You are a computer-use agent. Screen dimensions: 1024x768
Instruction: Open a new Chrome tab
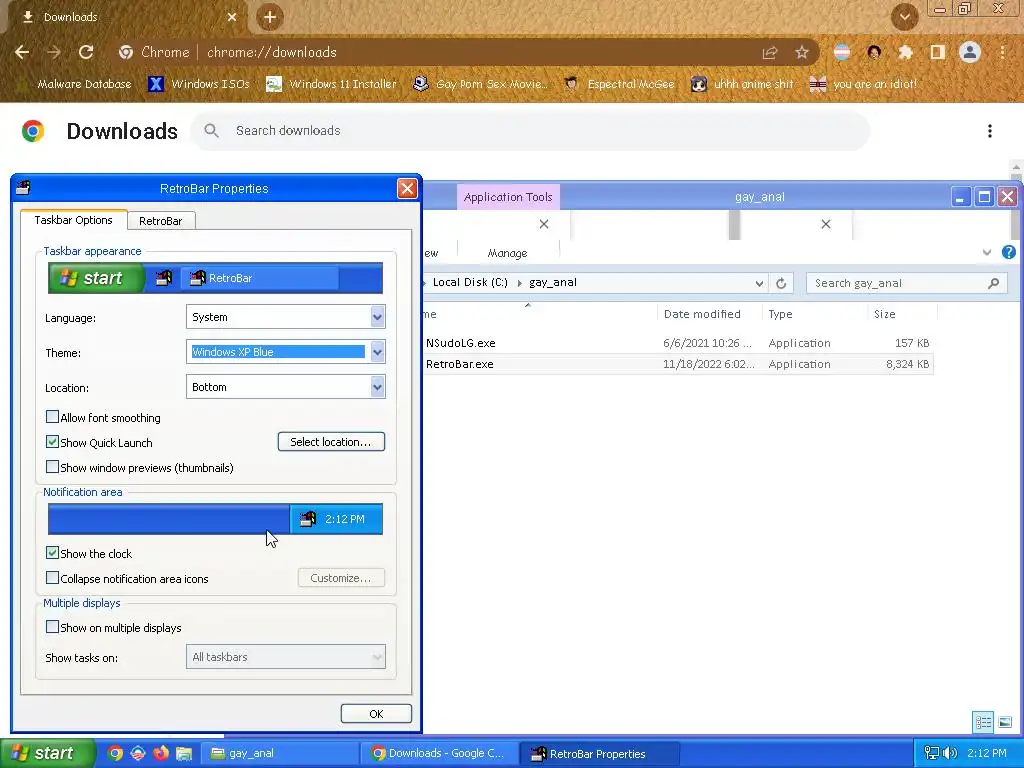[x=270, y=17]
